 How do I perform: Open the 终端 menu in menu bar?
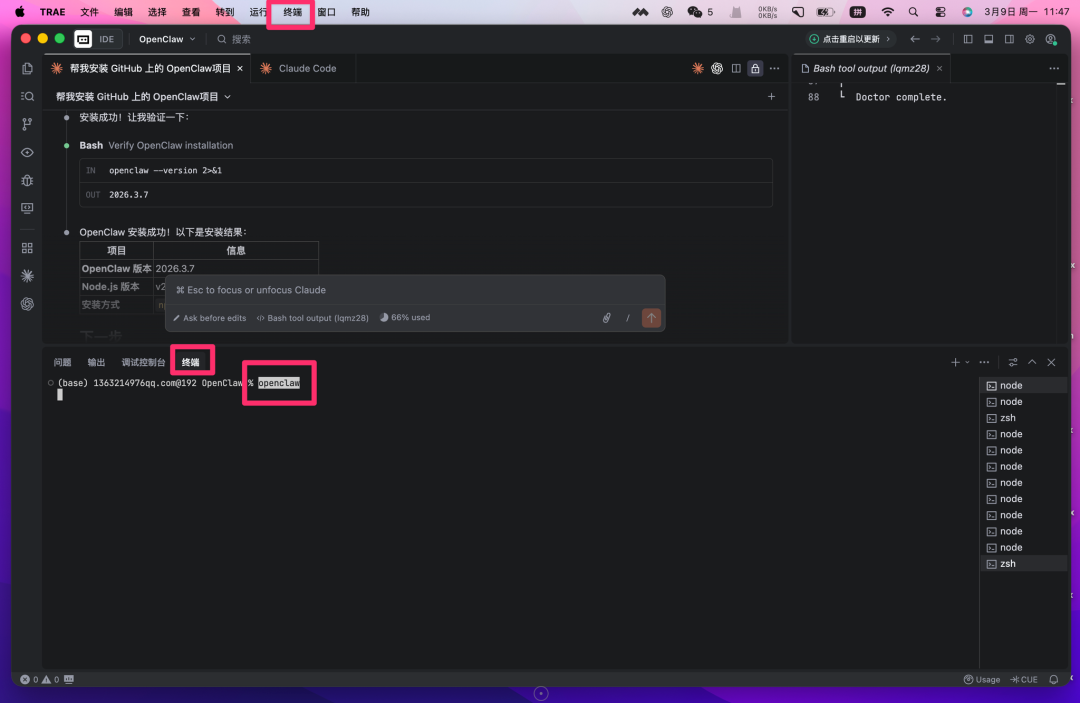point(292,12)
